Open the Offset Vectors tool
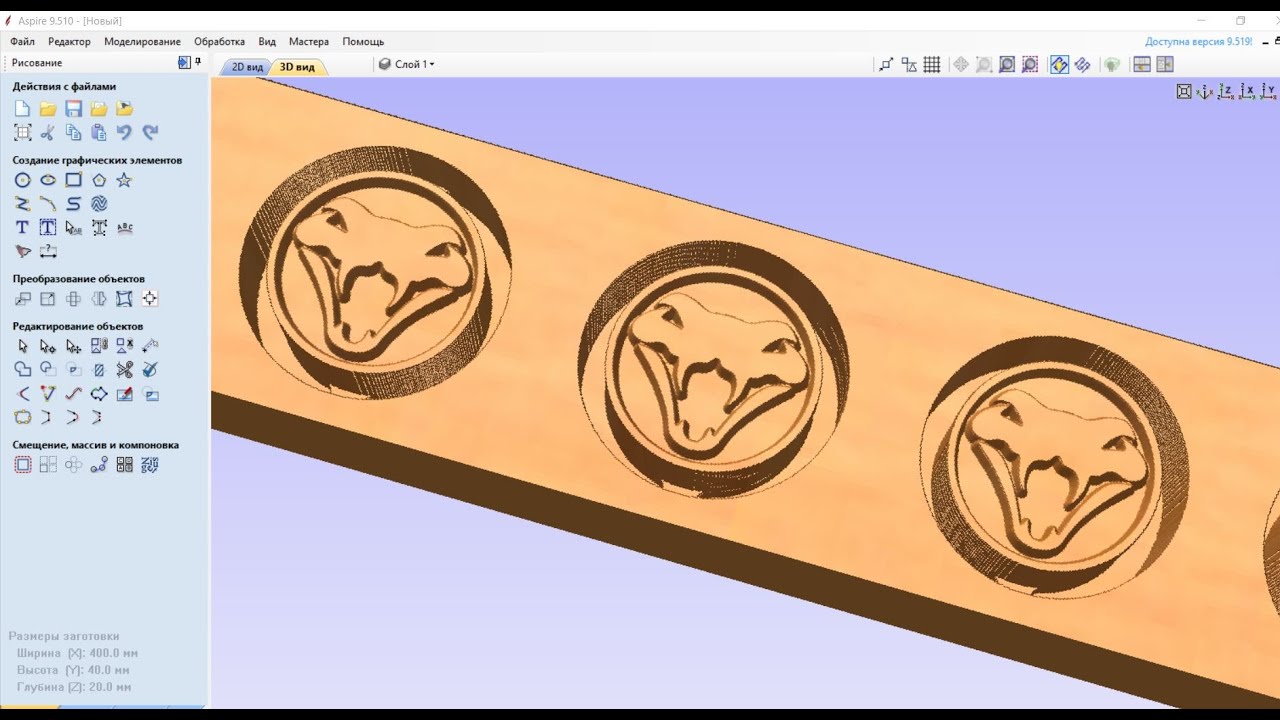 22,465
